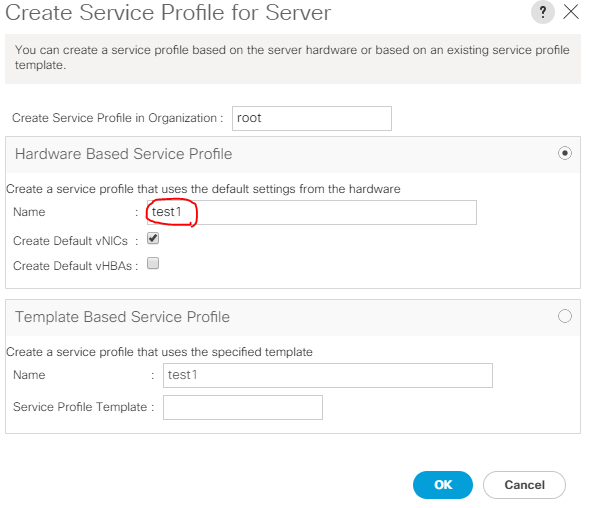Image resolution: width=589 pixels, height=508 pixels.
Task: Enable the Create Default vHBAs checkbox
Action: tap(153, 263)
